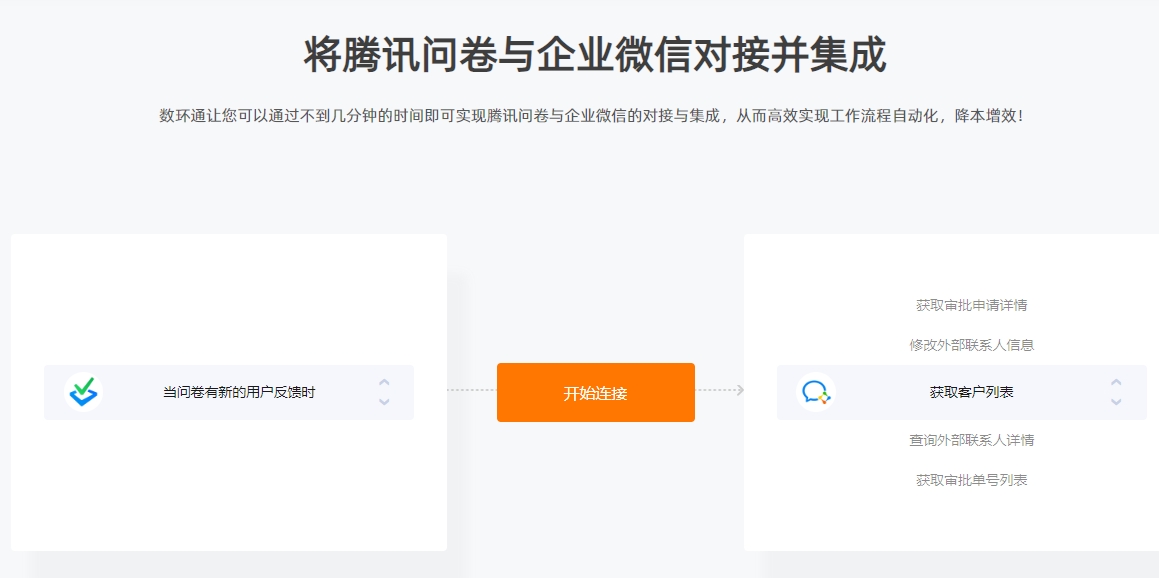
Task: Click down arrow beside 获取客户列表
Action: [x=1116, y=402]
